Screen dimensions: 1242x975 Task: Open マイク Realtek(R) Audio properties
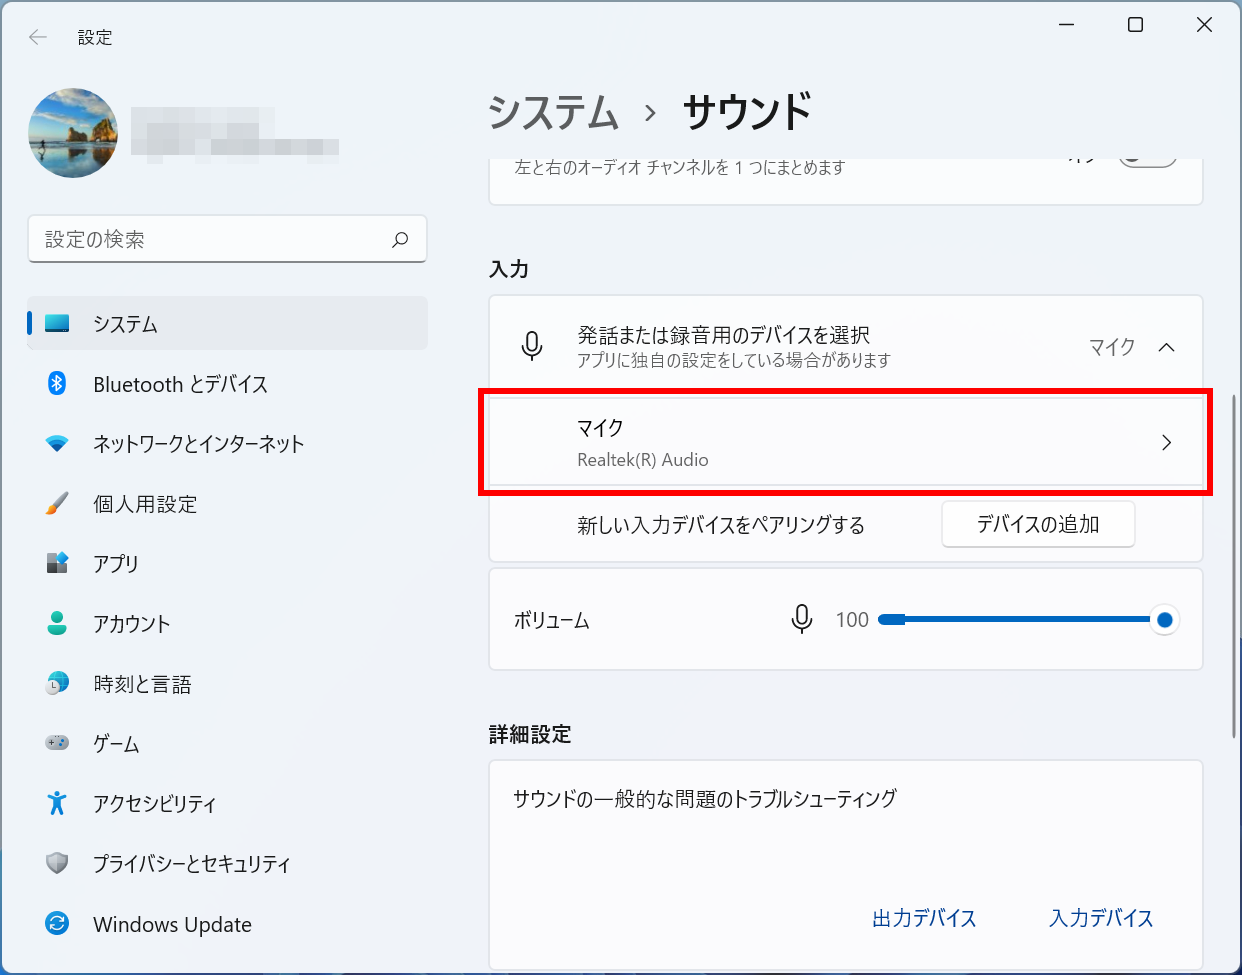coord(846,443)
